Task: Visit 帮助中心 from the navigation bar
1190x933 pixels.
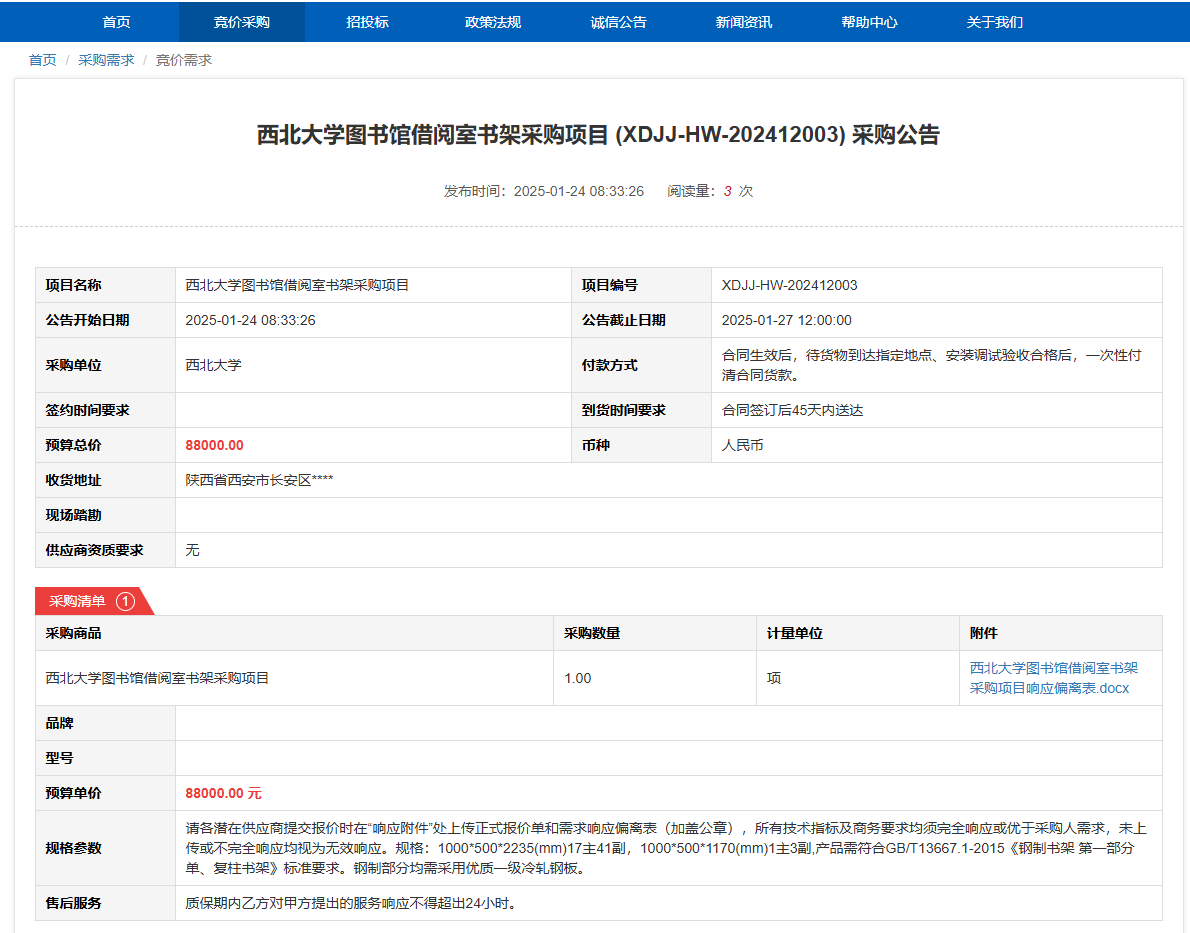Action: tap(869, 22)
